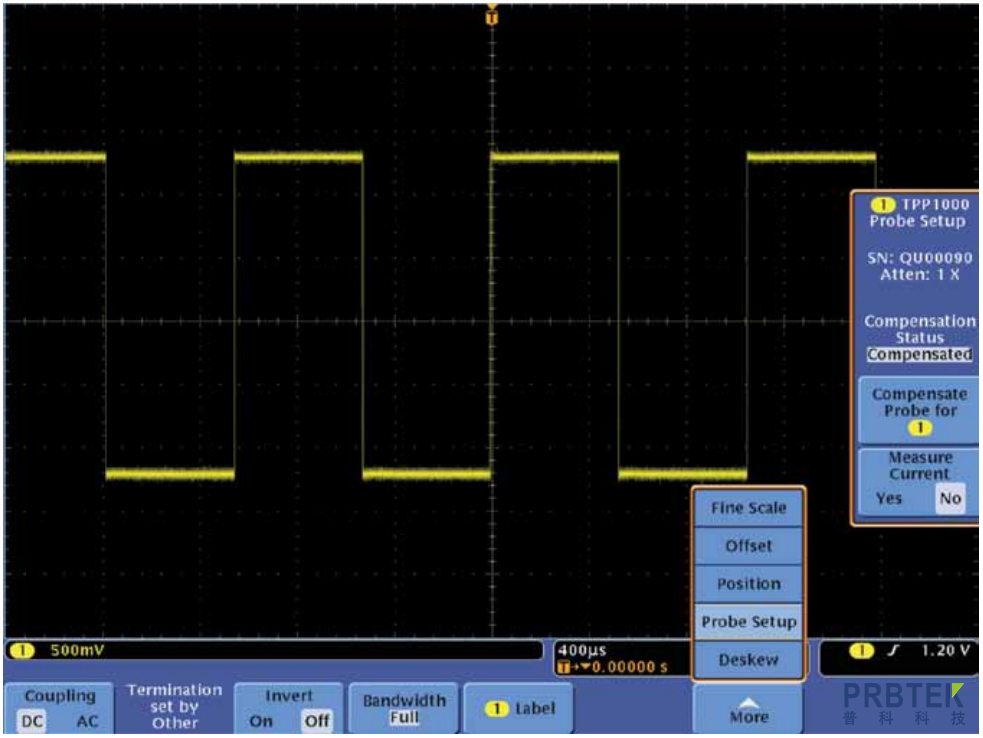
Task: Select DC coupling option
Action: point(32,720)
